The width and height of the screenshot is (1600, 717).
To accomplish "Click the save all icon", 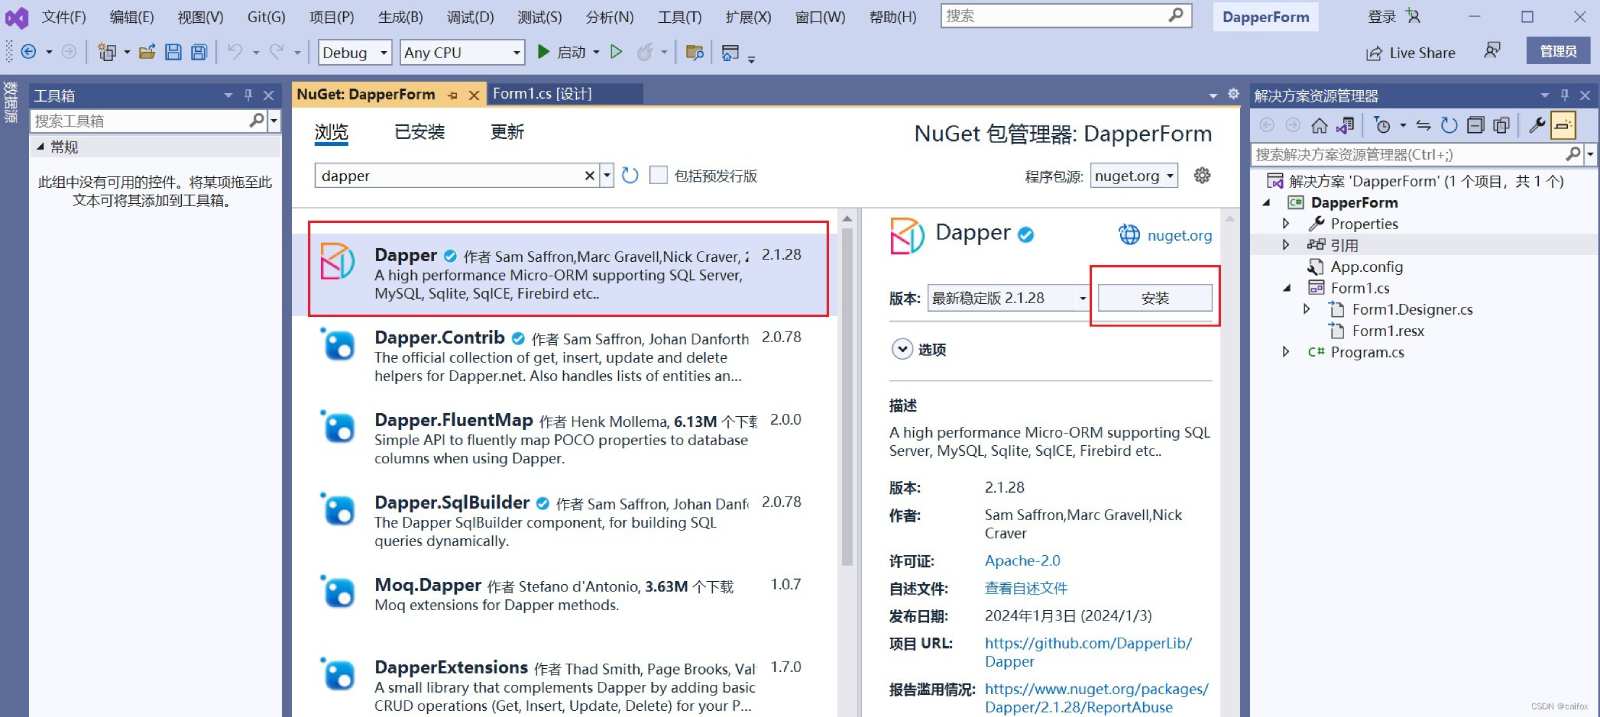I will tap(199, 52).
